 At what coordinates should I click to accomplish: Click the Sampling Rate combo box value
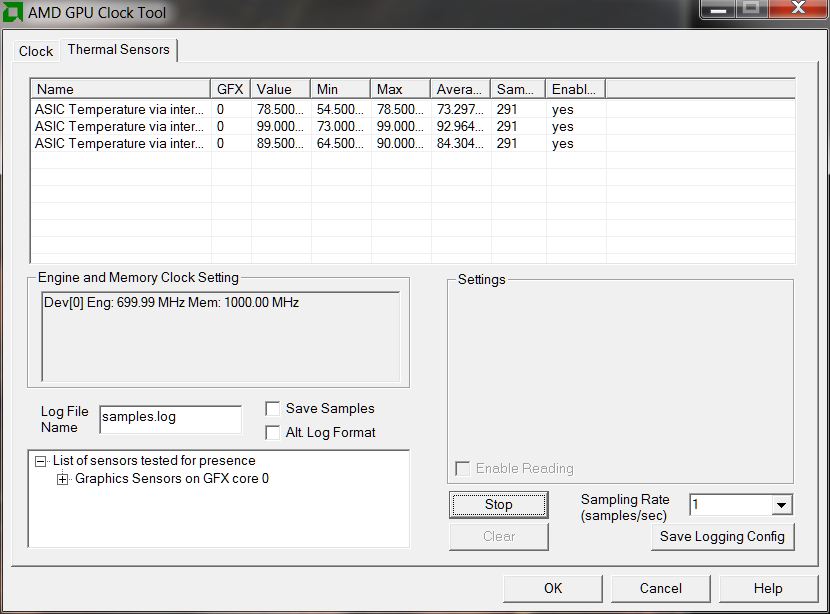[x=731, y=504]
